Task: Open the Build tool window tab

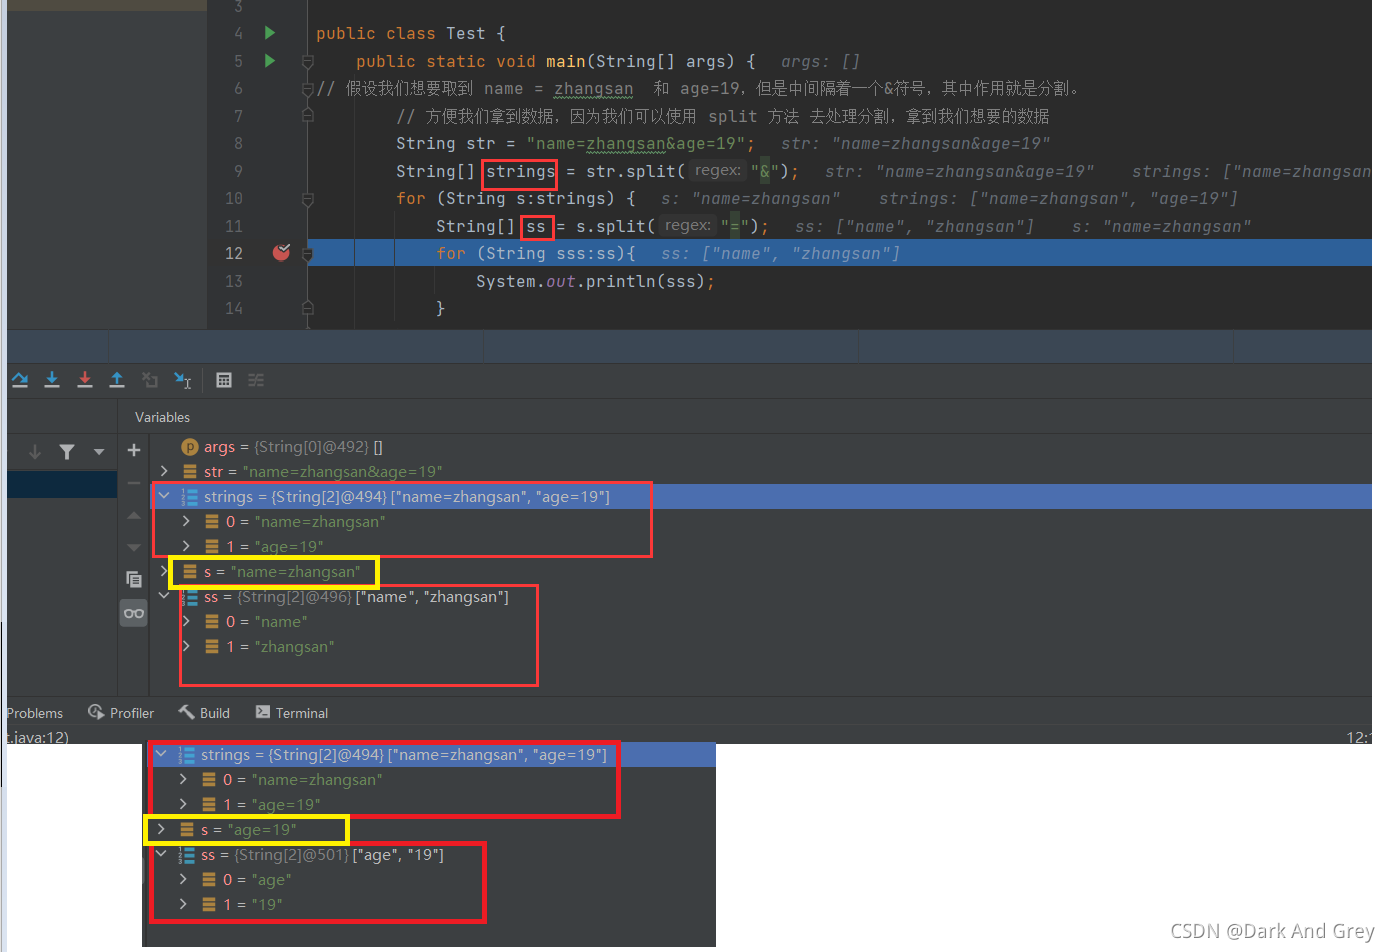Action: 205,713
